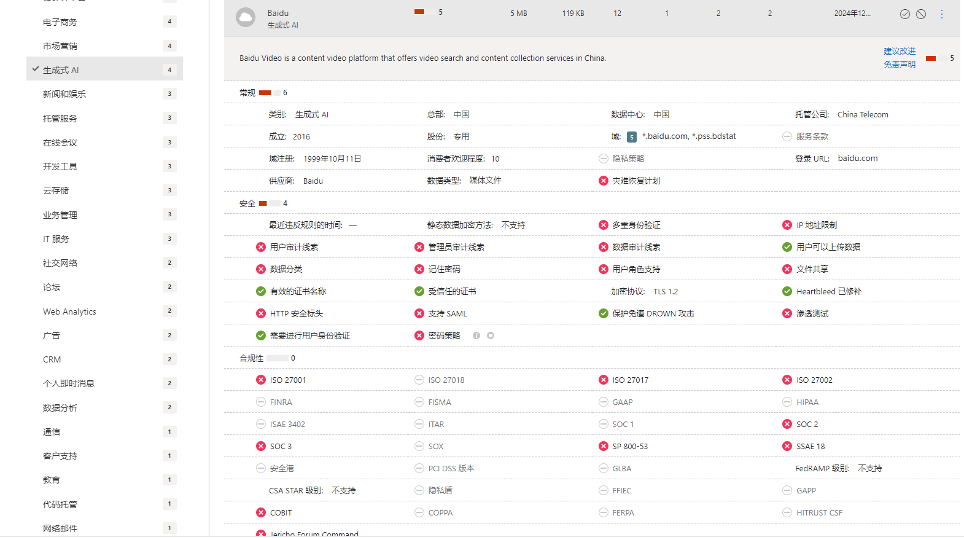Click the red X icon beside SOC 2
The width and height of the screenshot is (964, 538).
point(787,424)
